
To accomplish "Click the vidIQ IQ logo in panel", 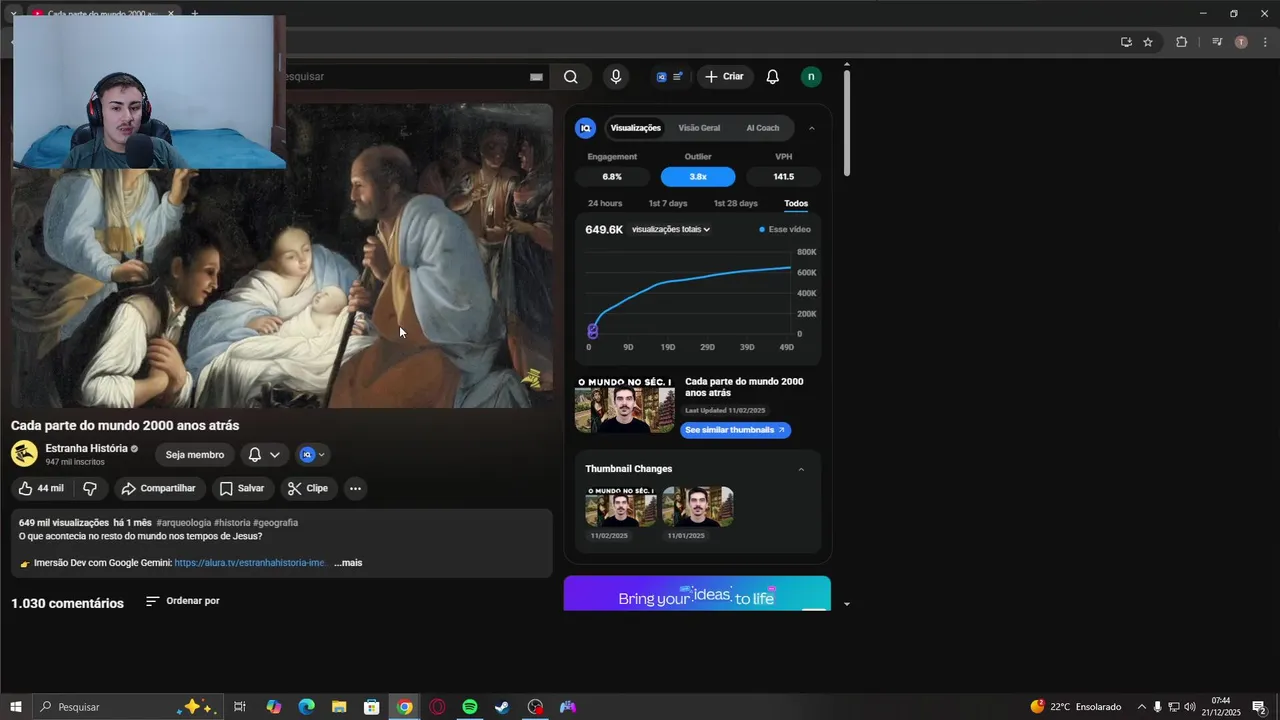I will pyautogui.click(x=586, y=128).
